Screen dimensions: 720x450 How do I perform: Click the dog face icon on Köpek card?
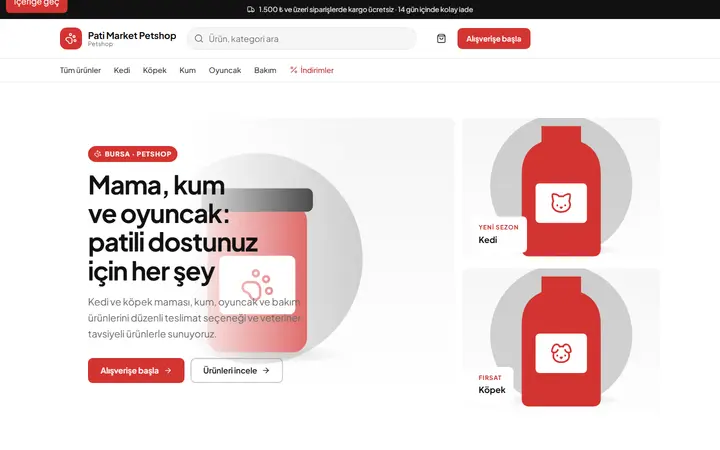[x=561, y=353]
